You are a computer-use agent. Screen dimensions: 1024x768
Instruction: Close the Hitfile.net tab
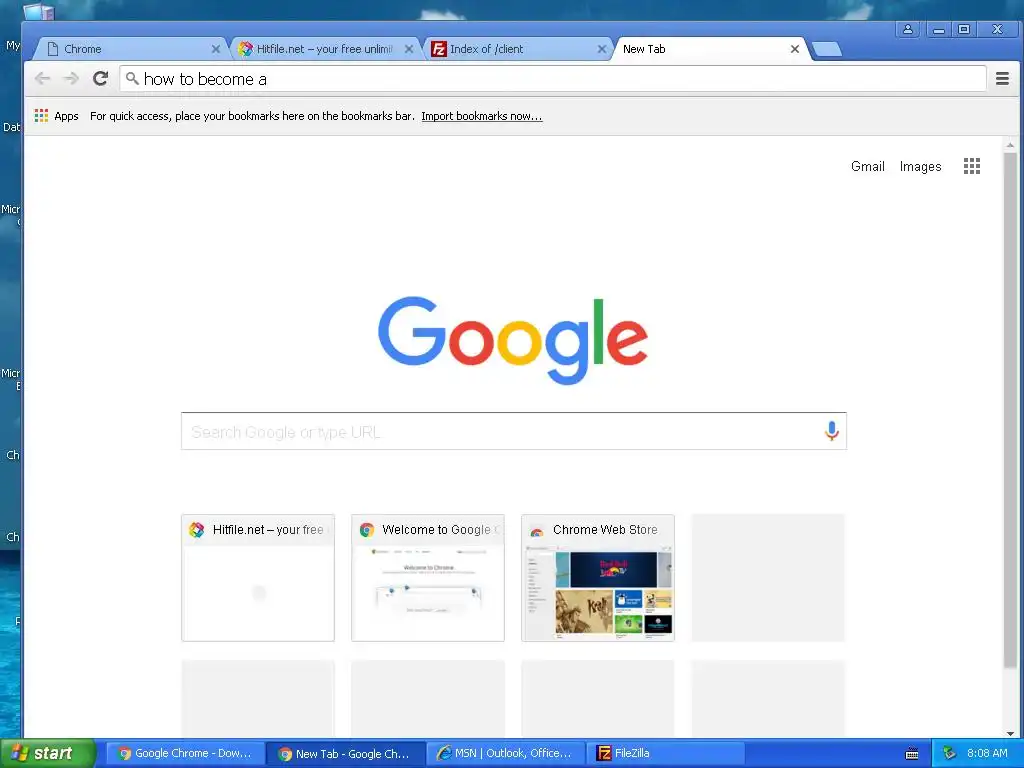click(409, 49)
